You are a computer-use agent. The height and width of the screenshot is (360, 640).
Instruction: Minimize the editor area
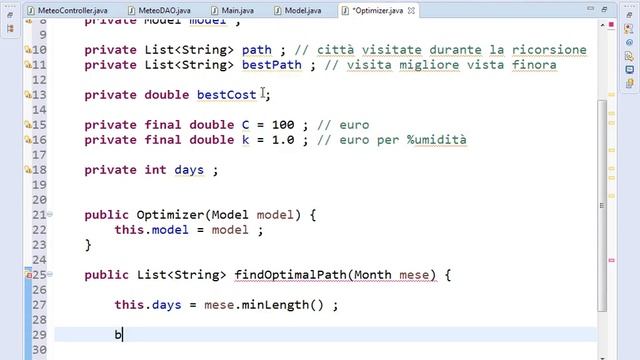click(590, 9)
